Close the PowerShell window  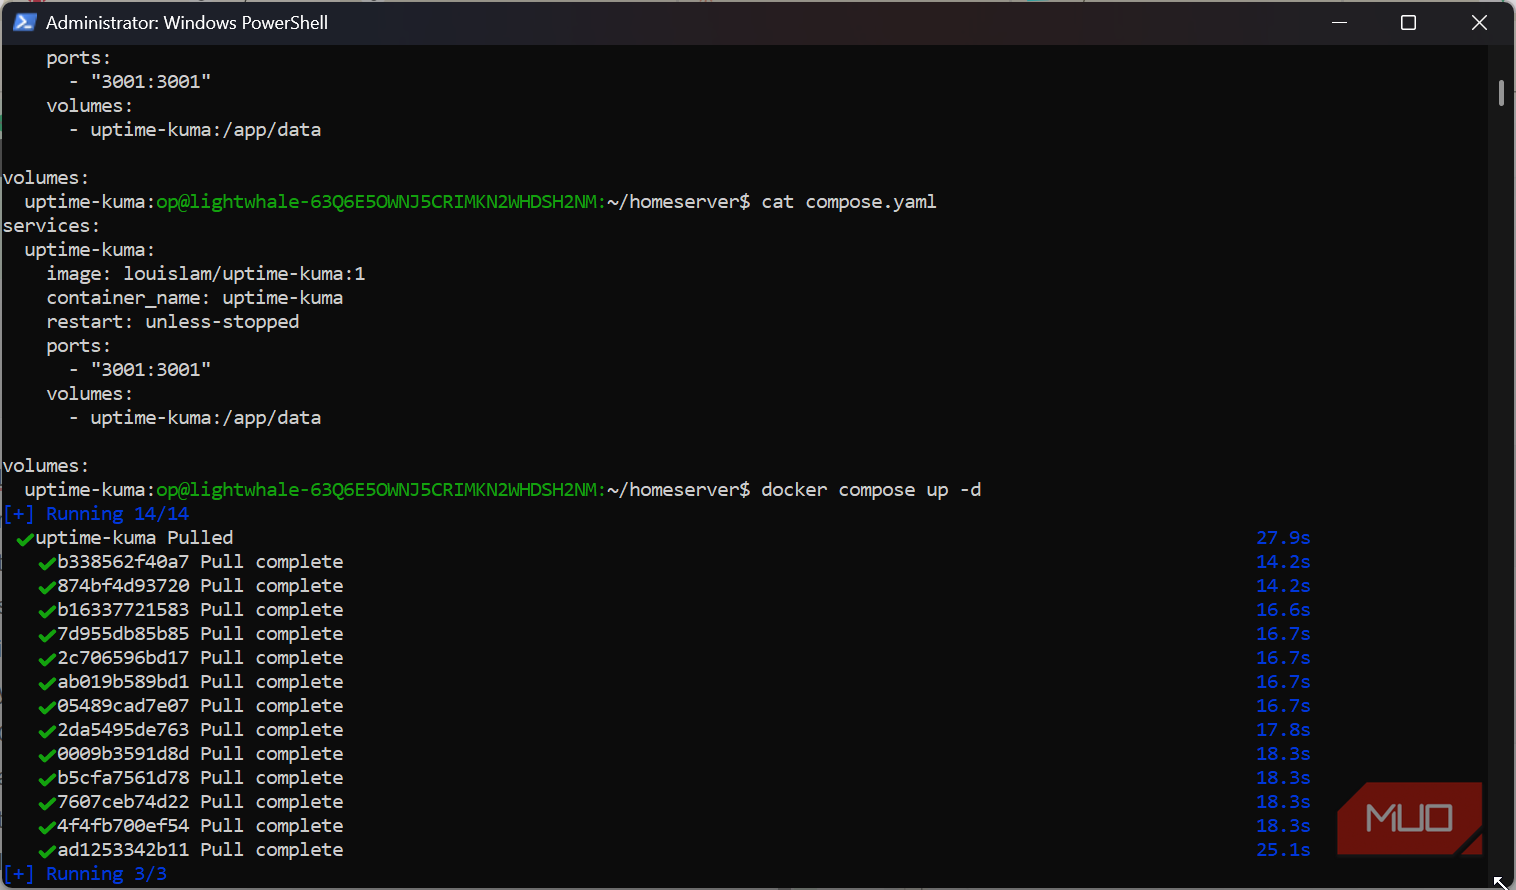click(x=1479, y=22)
